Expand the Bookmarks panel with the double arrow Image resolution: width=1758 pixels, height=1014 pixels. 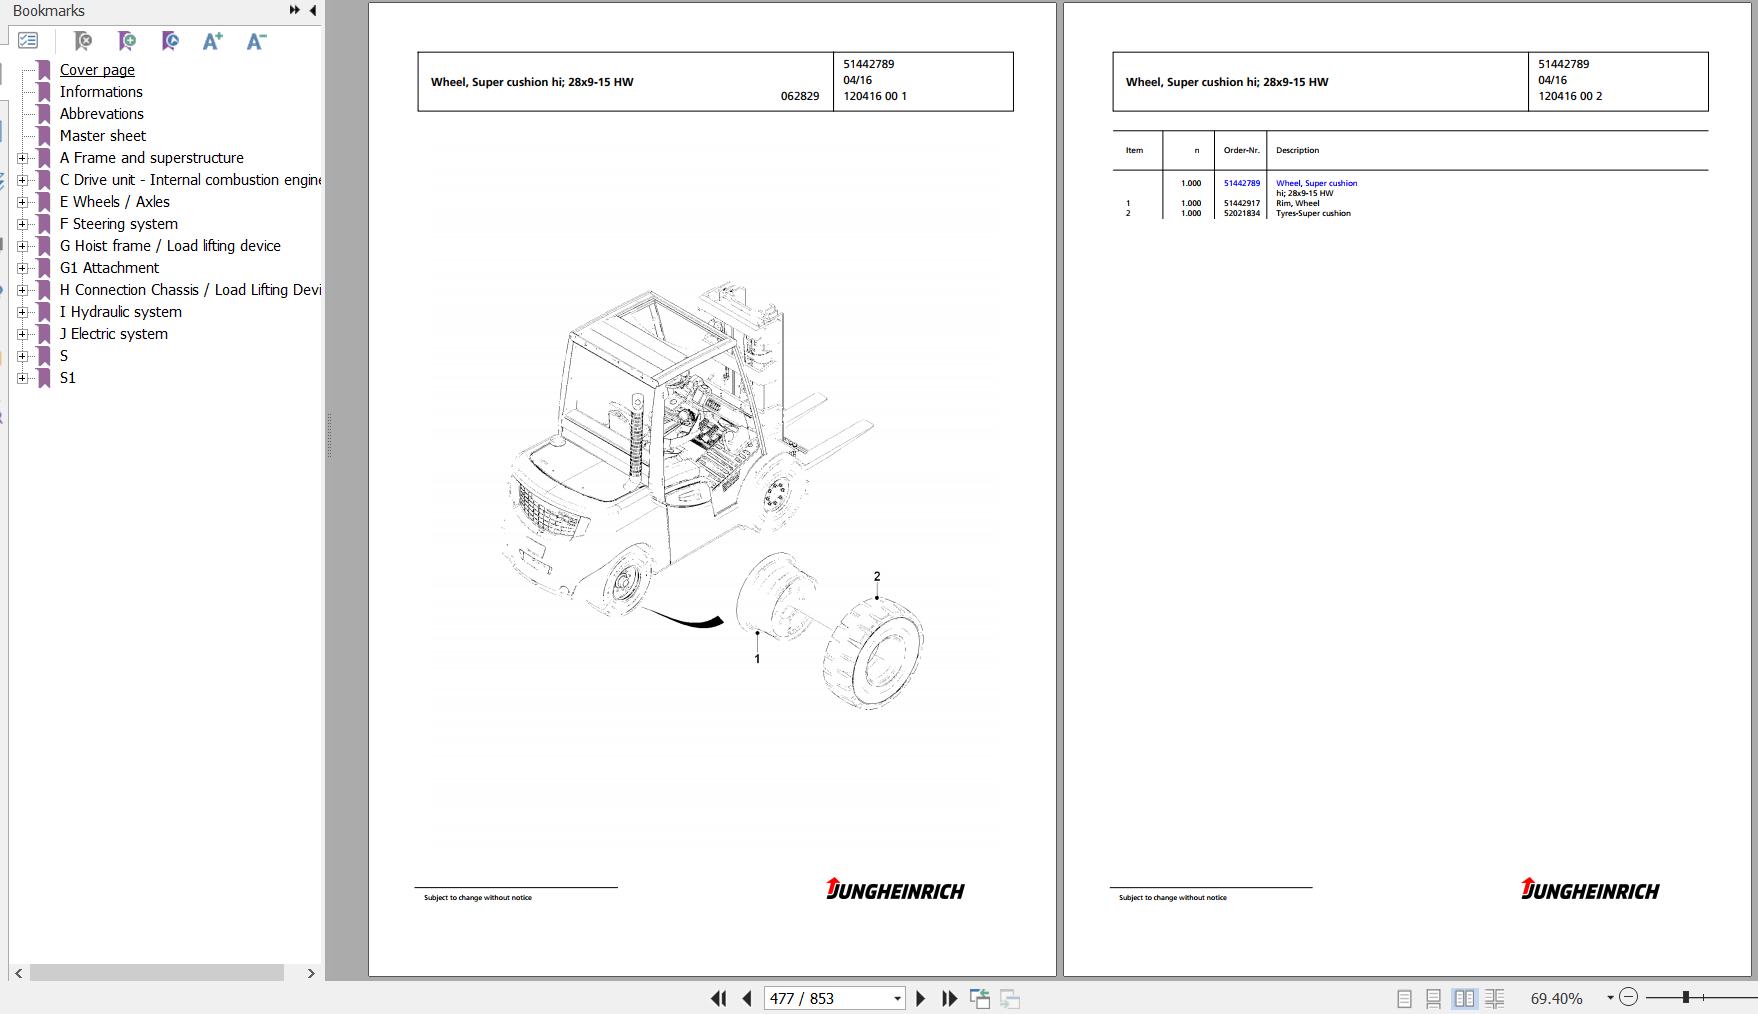click(295, 10)
